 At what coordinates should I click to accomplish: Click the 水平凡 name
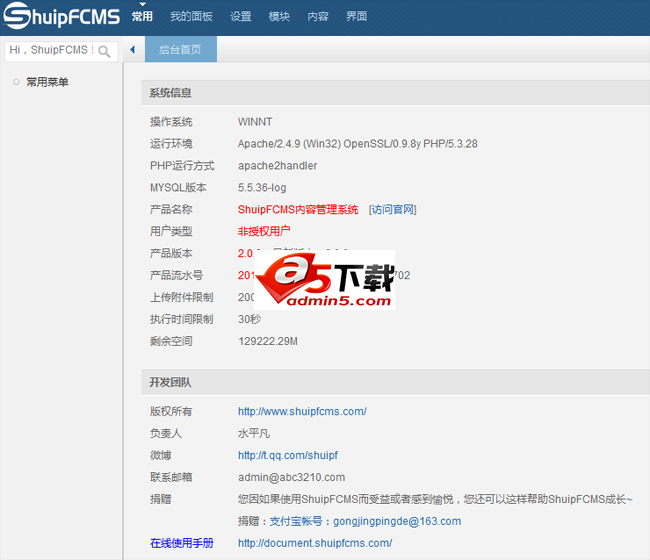coord(254,434)
